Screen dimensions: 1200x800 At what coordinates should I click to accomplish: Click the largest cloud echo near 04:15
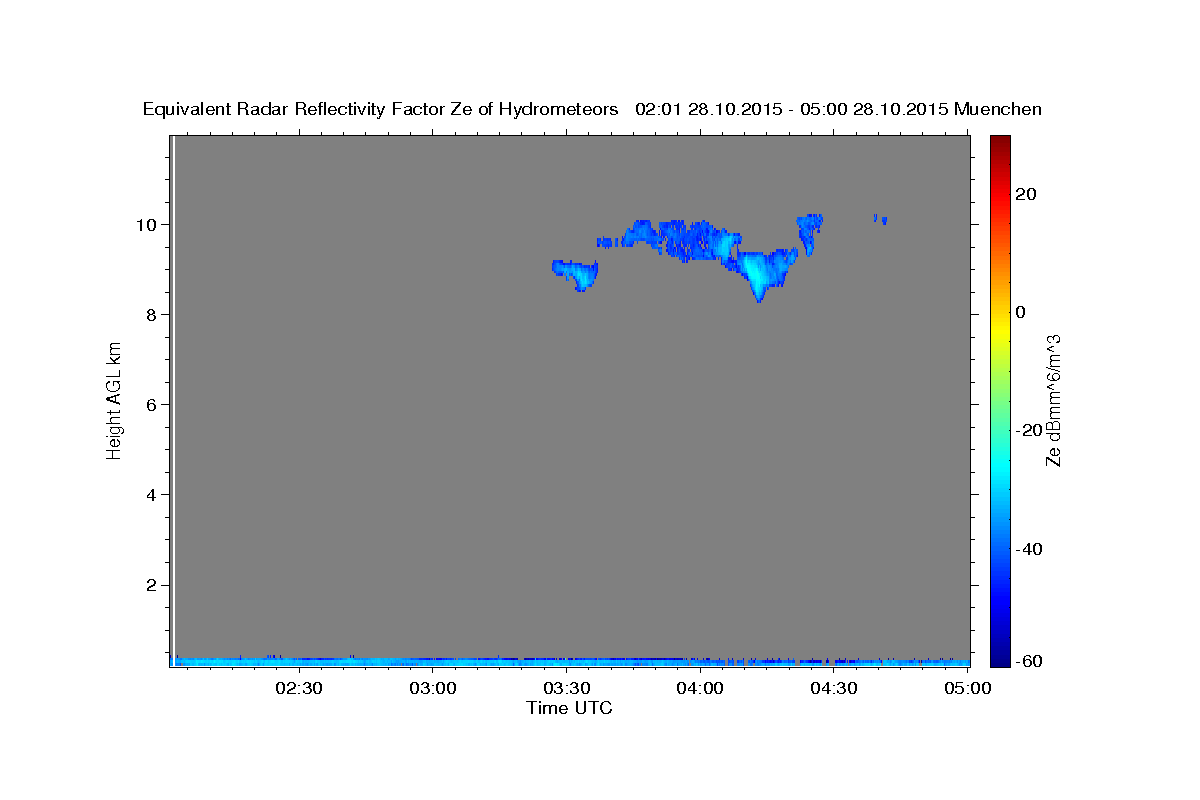coord(760,270)
